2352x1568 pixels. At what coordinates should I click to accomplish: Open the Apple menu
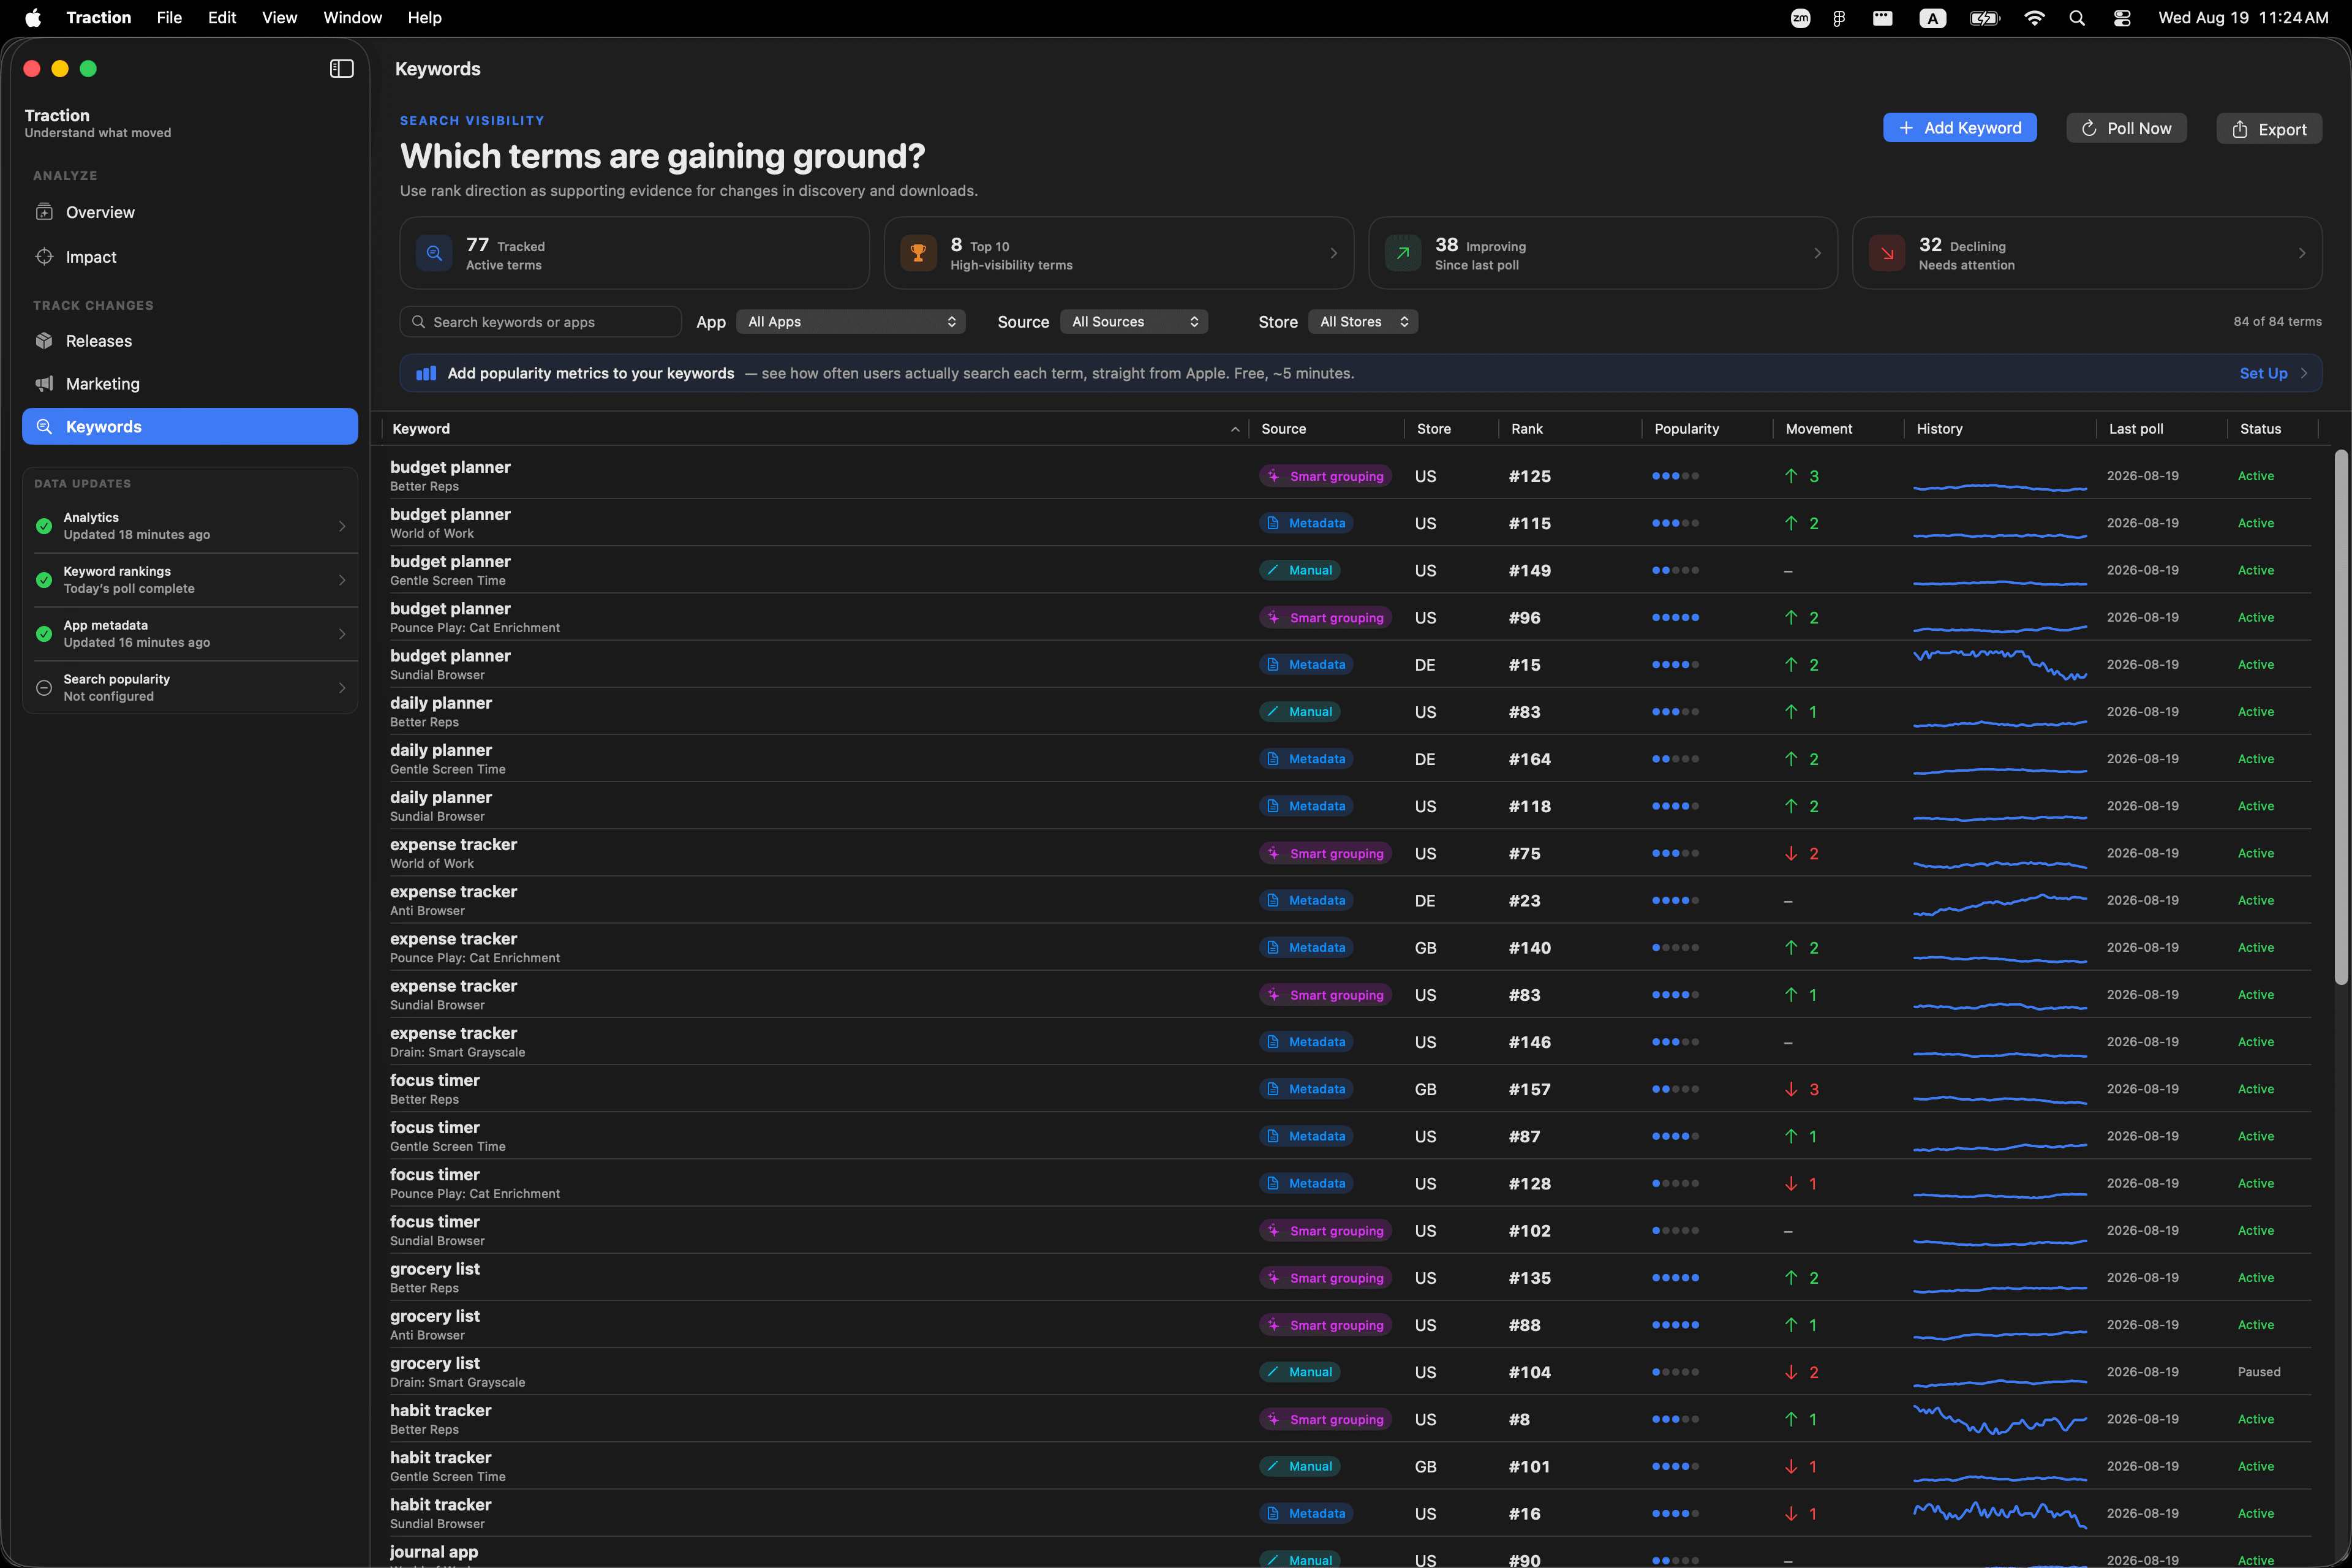[33, 18]
